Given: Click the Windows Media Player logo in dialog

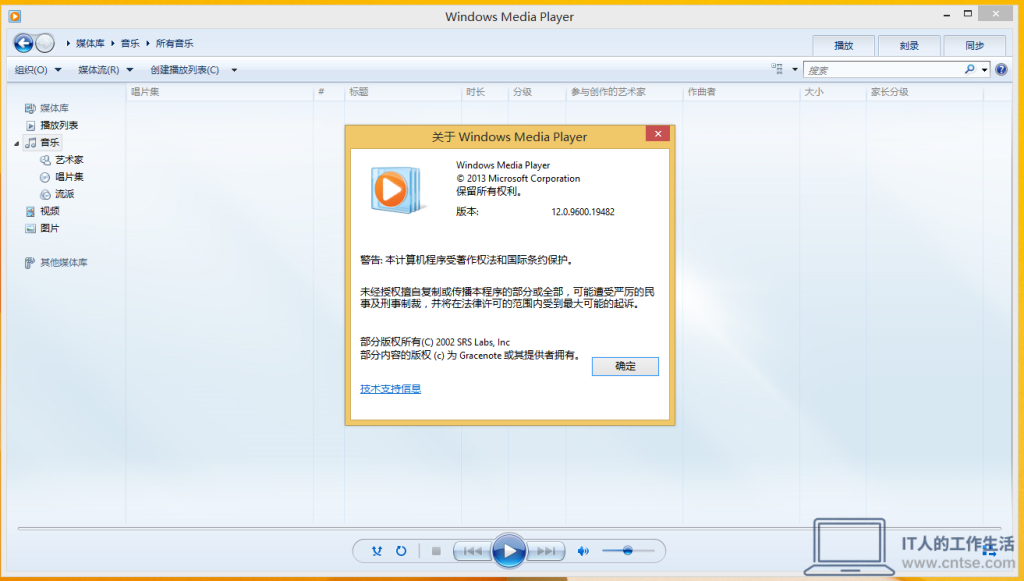Looking at the screenshot, I should click(x=398, y=190).
